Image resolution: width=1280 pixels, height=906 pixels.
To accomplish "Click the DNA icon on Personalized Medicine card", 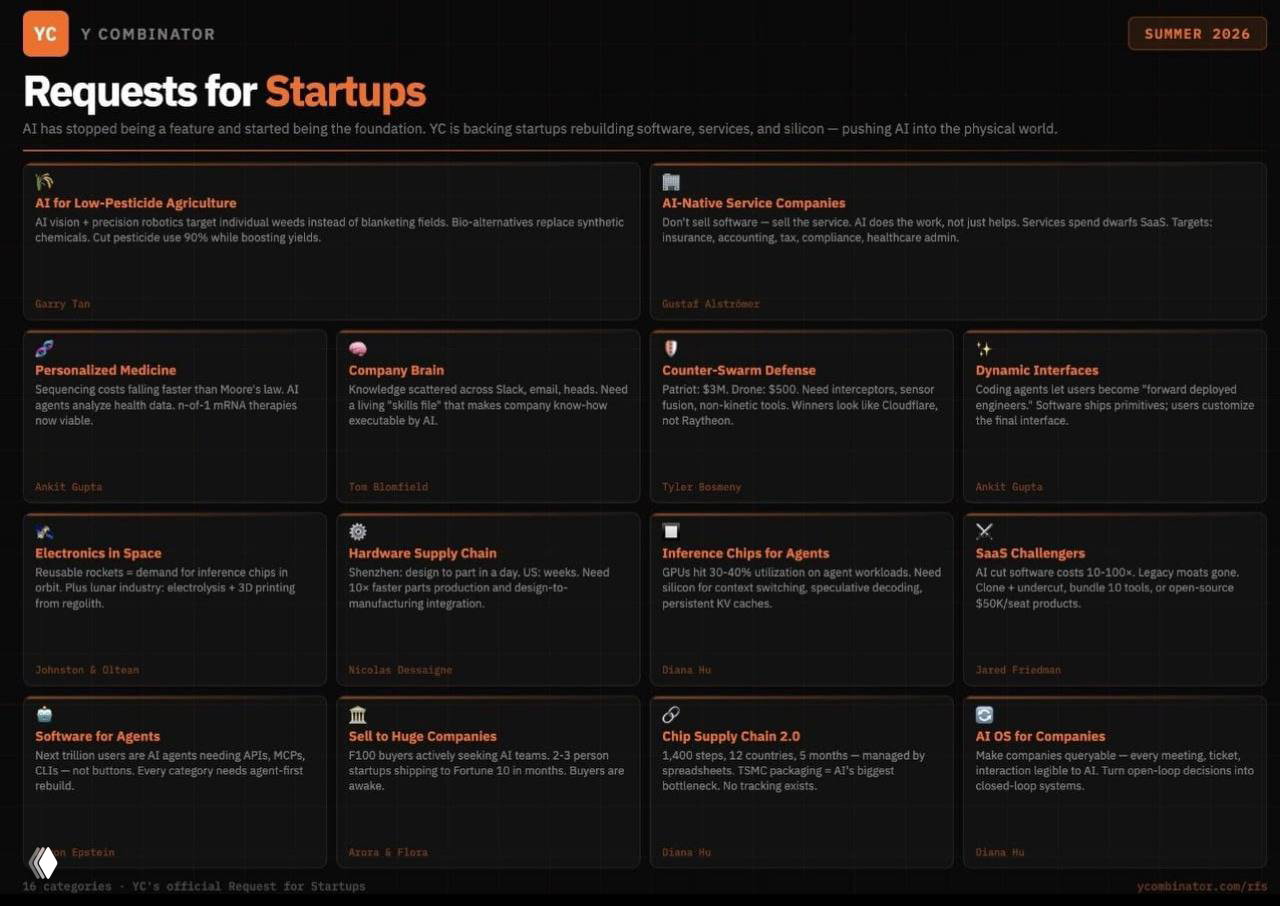I will pyautogui.click(x=44, y=349).
